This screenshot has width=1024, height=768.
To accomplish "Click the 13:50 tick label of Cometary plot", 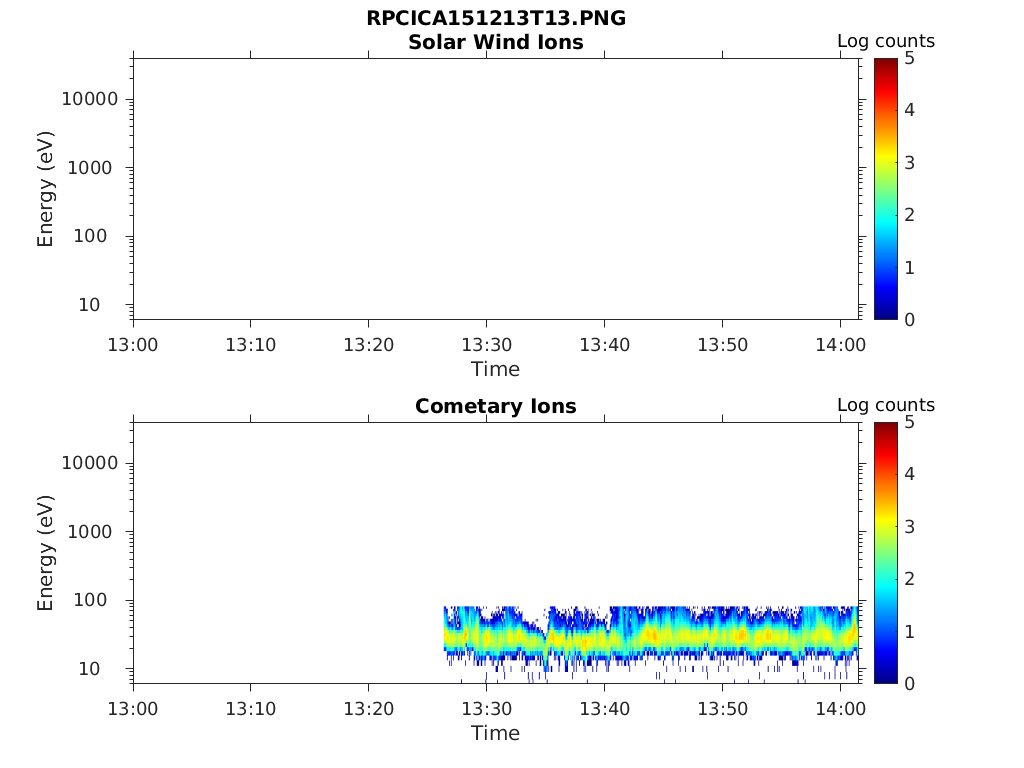I will point(722,709).
